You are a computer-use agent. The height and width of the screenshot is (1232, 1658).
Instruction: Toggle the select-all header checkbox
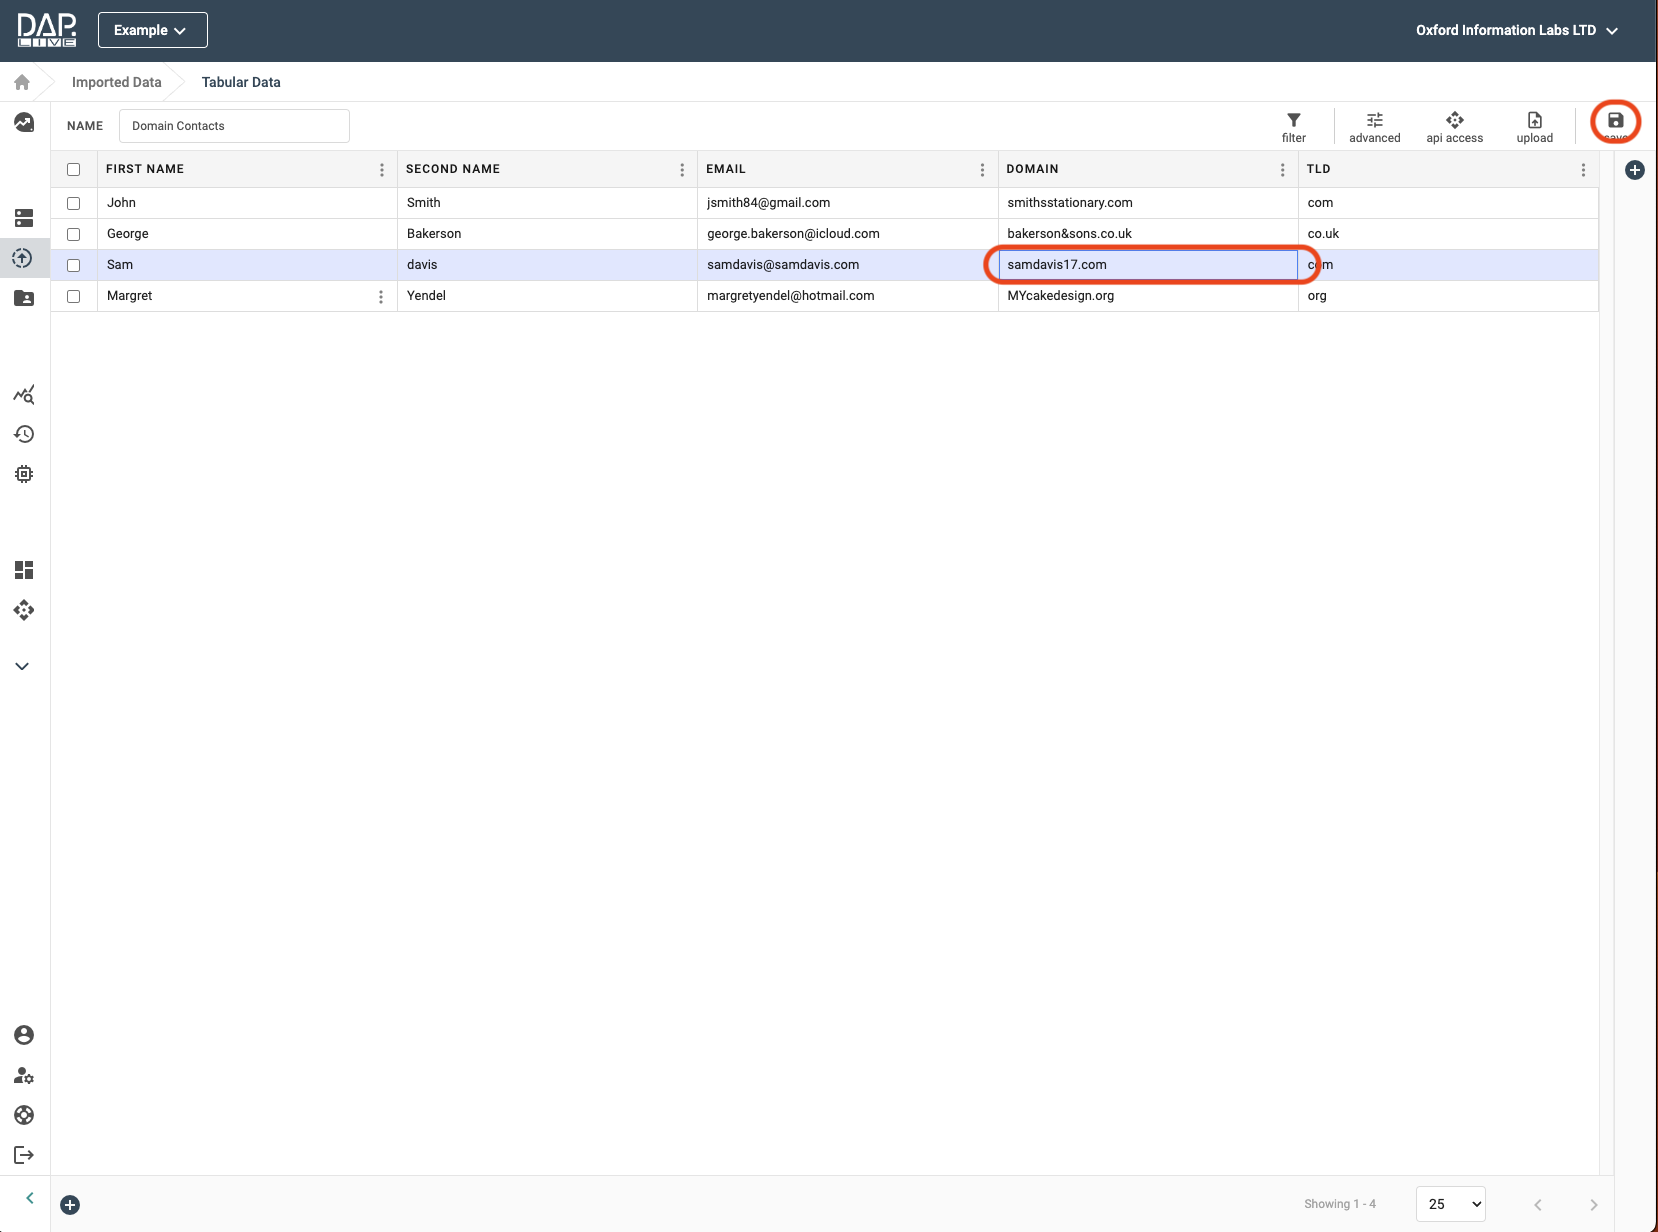74,169
